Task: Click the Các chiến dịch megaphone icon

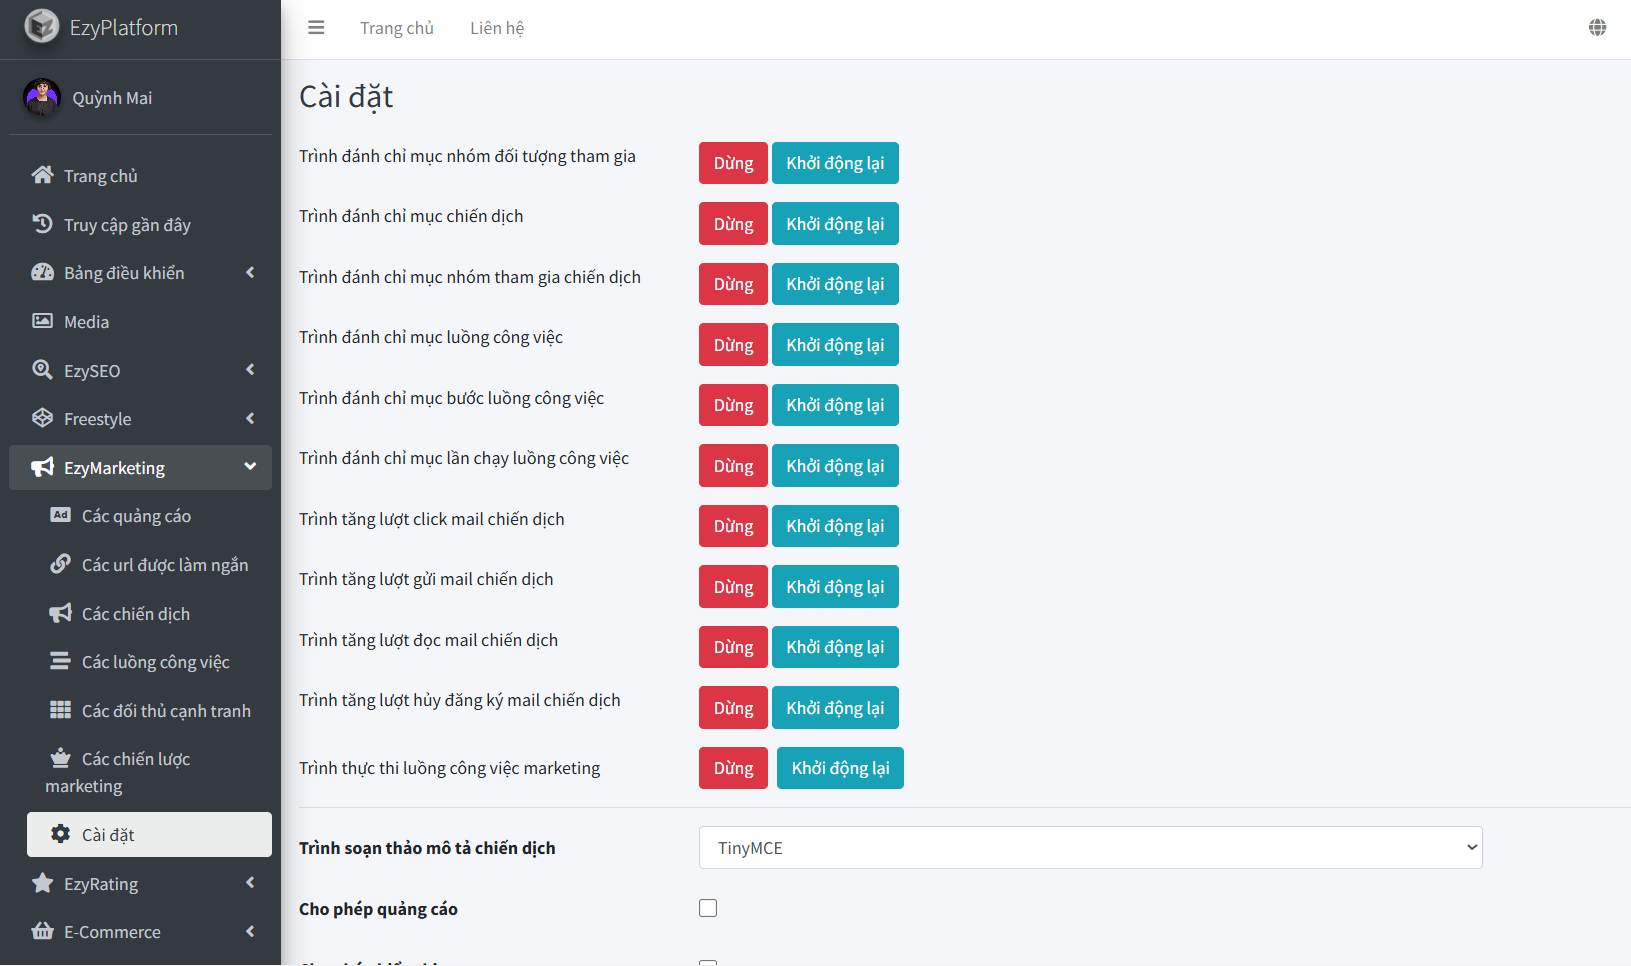Action: tap(60, 613)
